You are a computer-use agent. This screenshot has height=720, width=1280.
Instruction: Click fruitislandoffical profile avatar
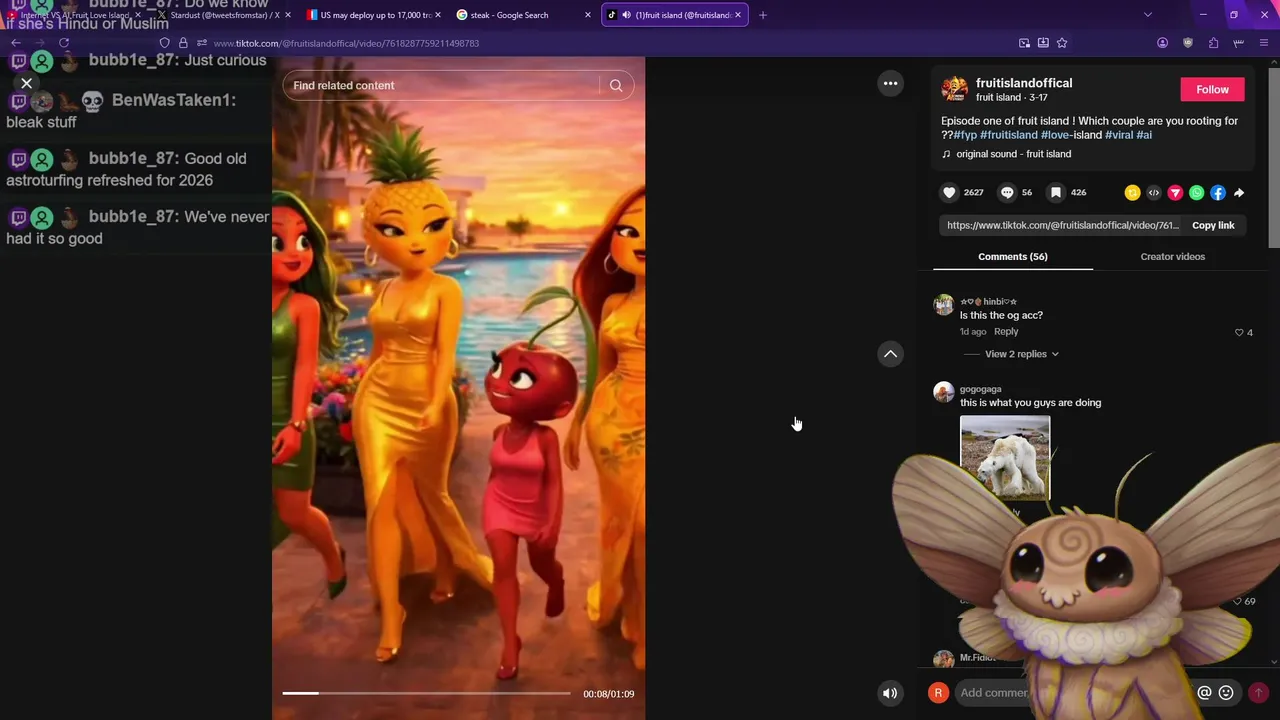coord(954,89)
